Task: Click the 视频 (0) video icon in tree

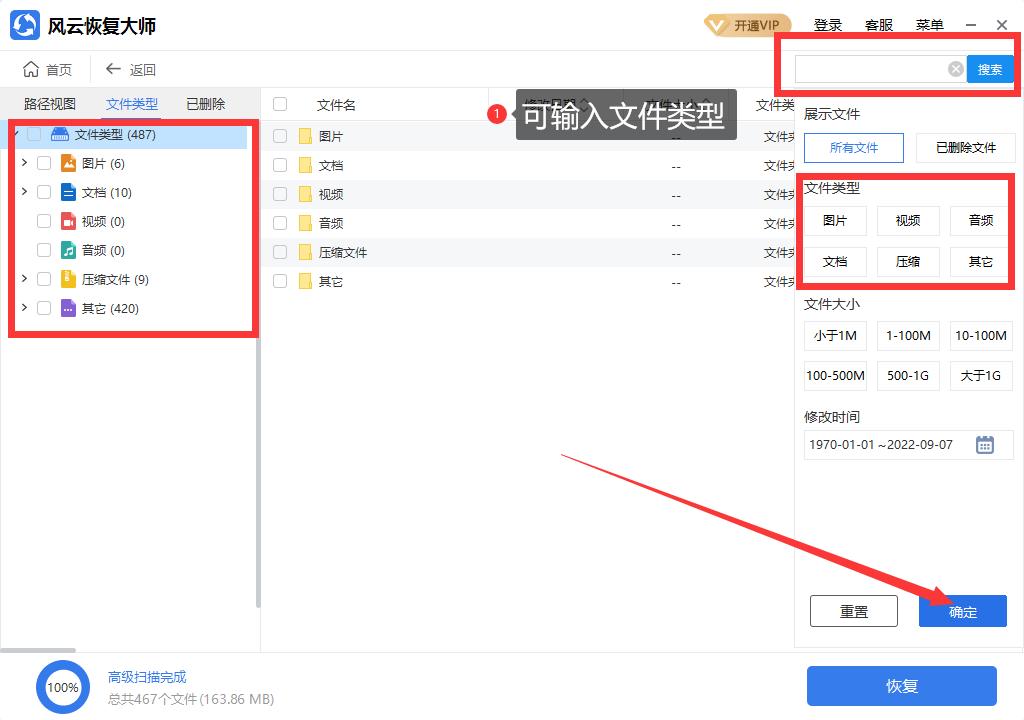Action: (69, 221)
